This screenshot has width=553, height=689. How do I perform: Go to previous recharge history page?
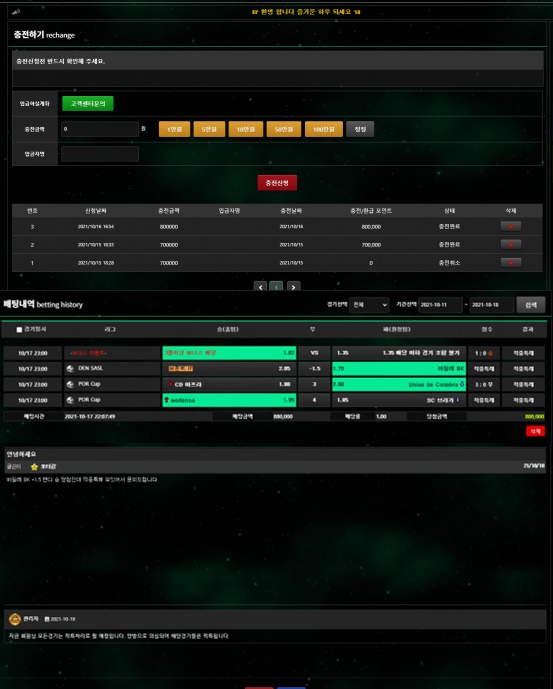[260, 287]
